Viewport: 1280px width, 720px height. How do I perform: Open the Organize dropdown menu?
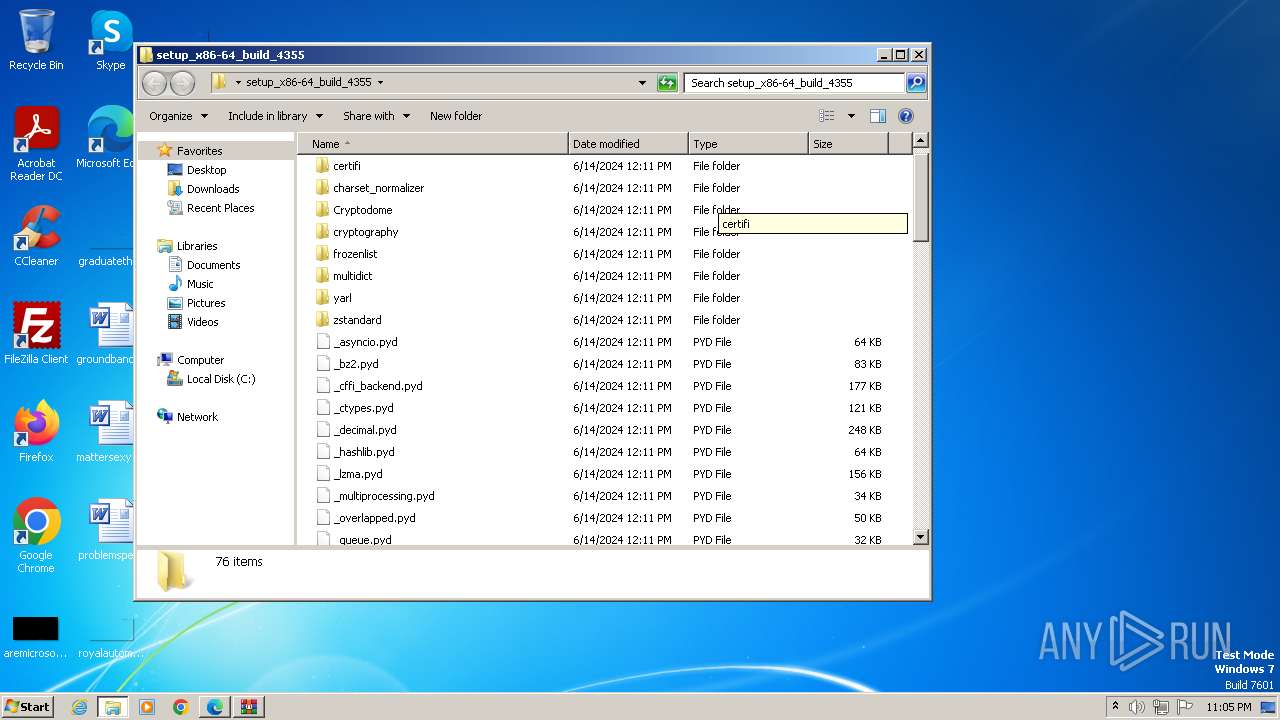point(179,116)
